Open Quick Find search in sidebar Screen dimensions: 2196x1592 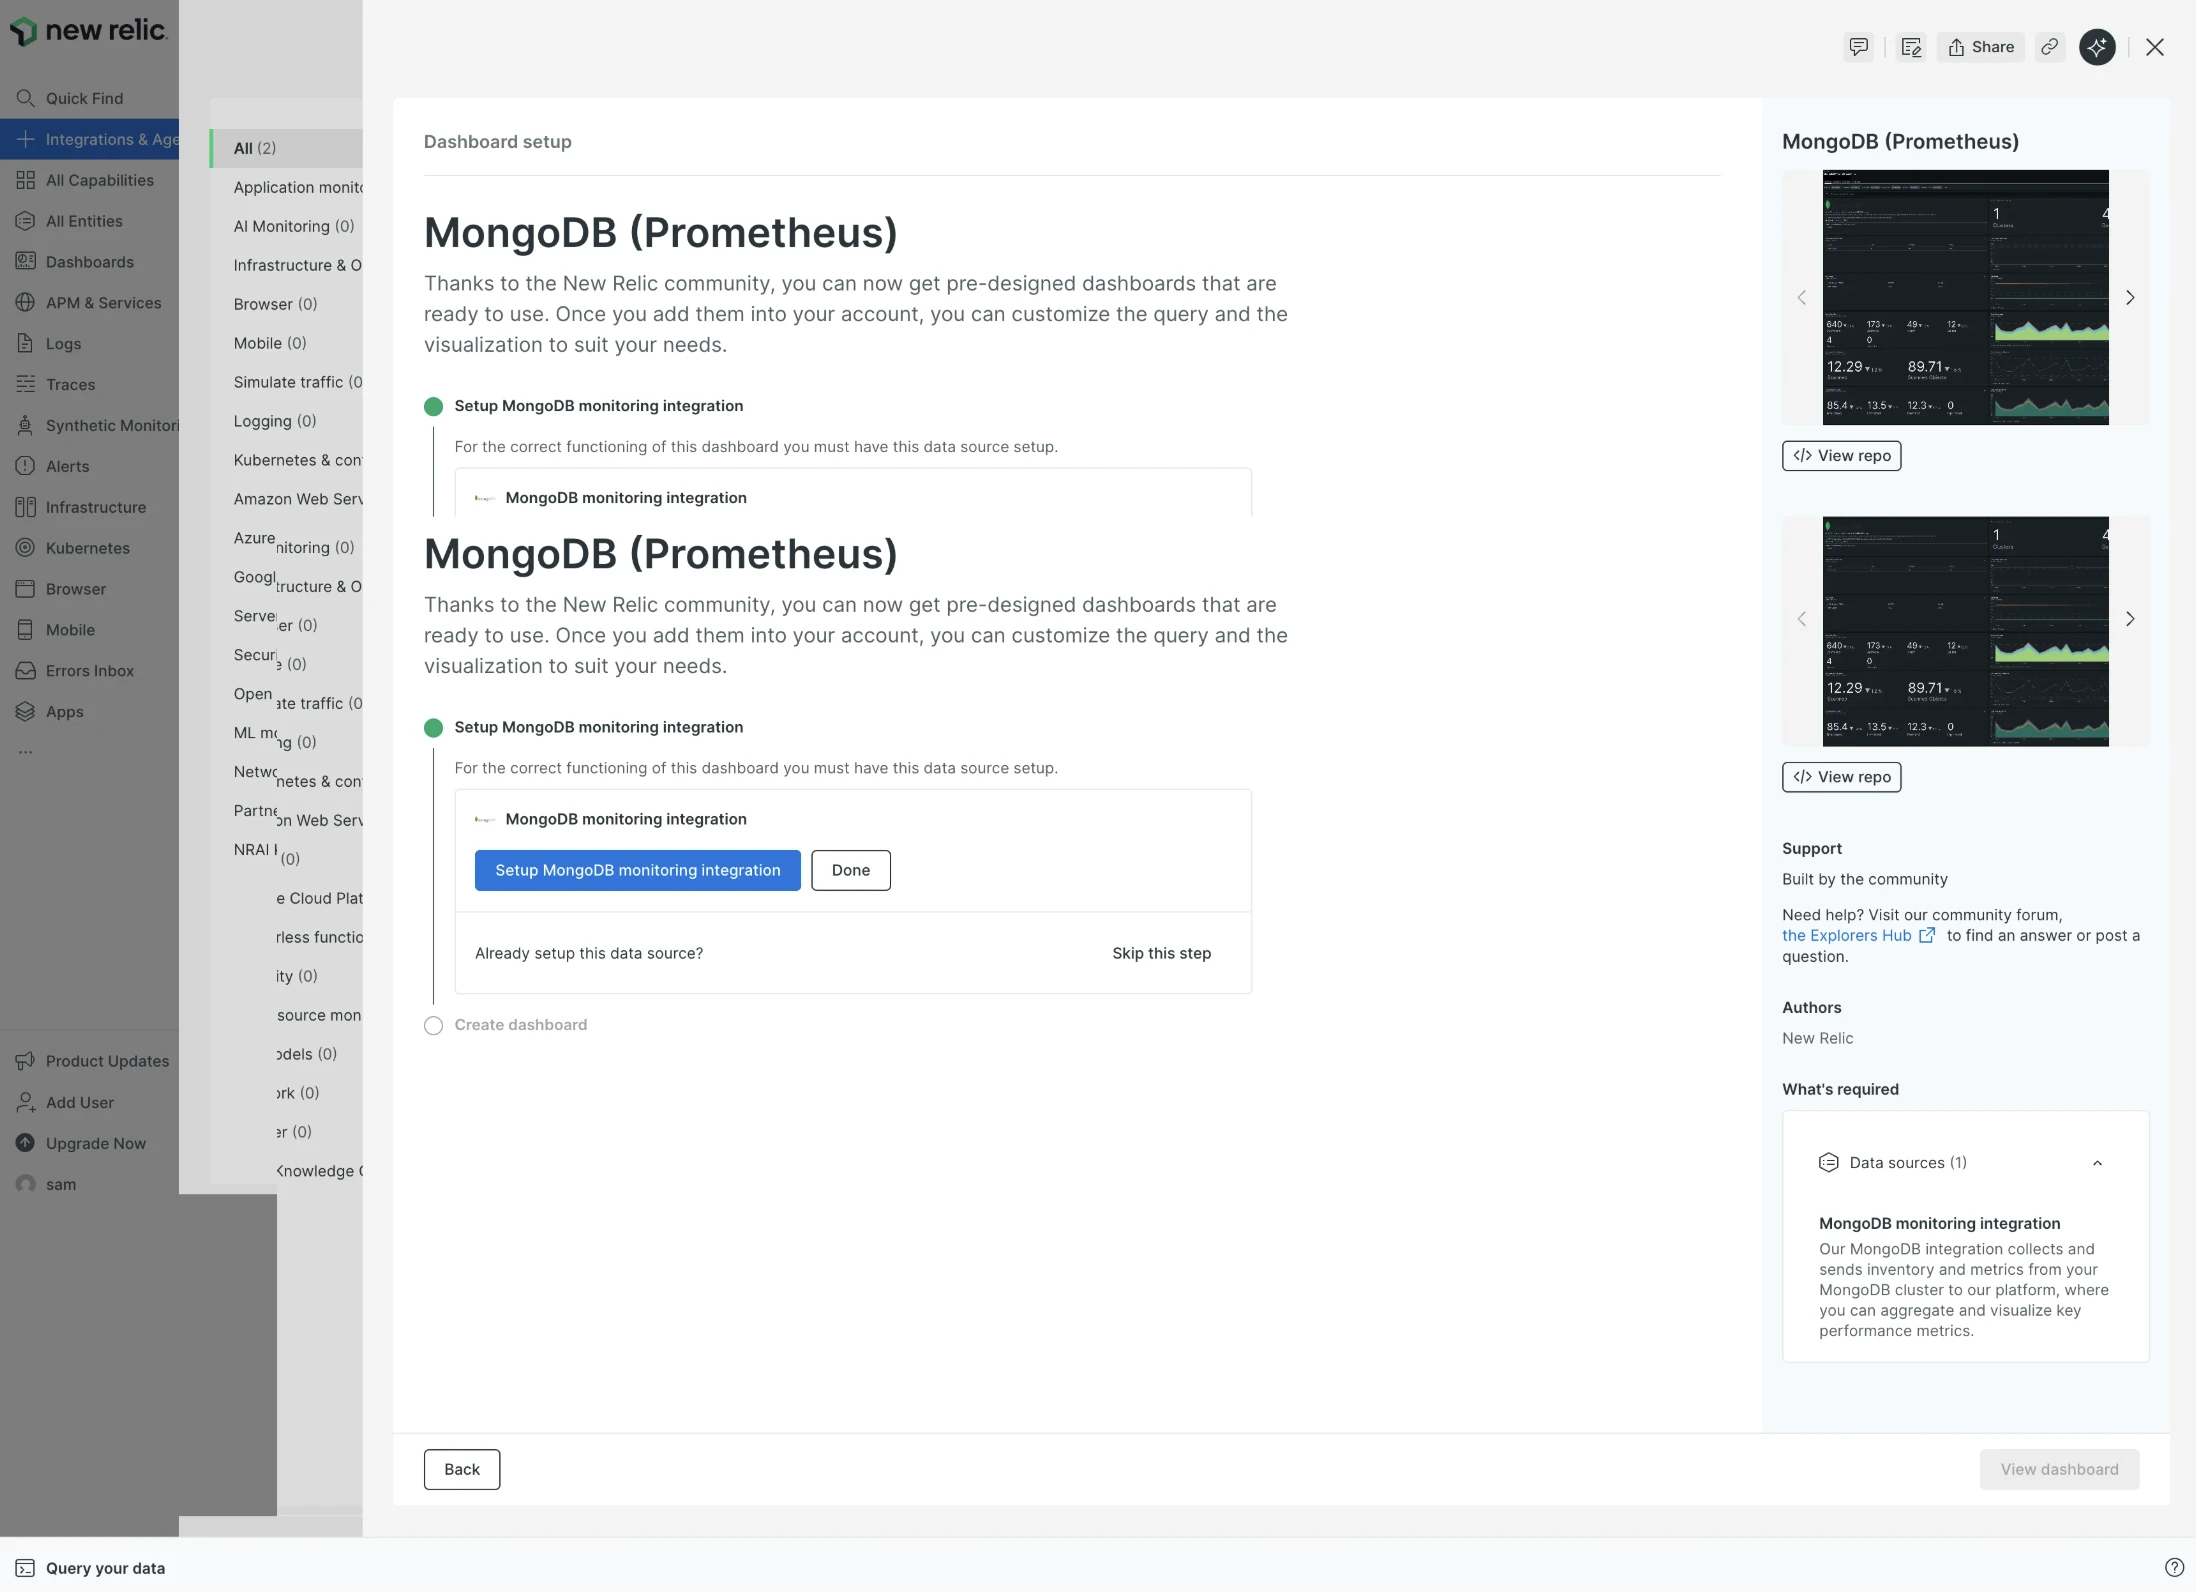point(84,98)
